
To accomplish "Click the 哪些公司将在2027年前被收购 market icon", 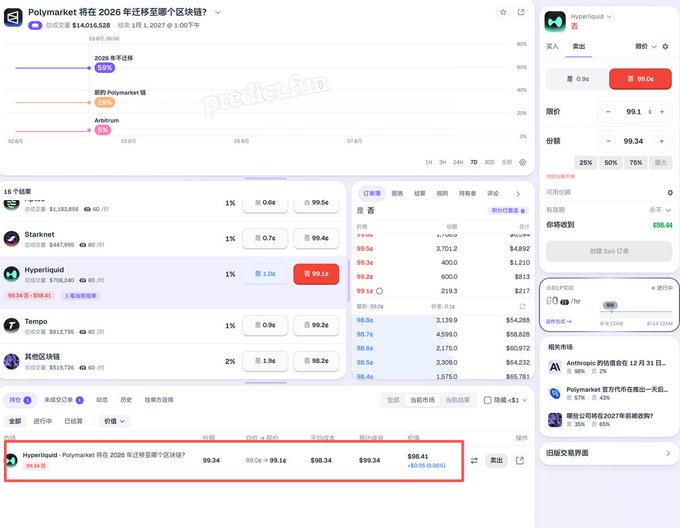I will [555, 420].
